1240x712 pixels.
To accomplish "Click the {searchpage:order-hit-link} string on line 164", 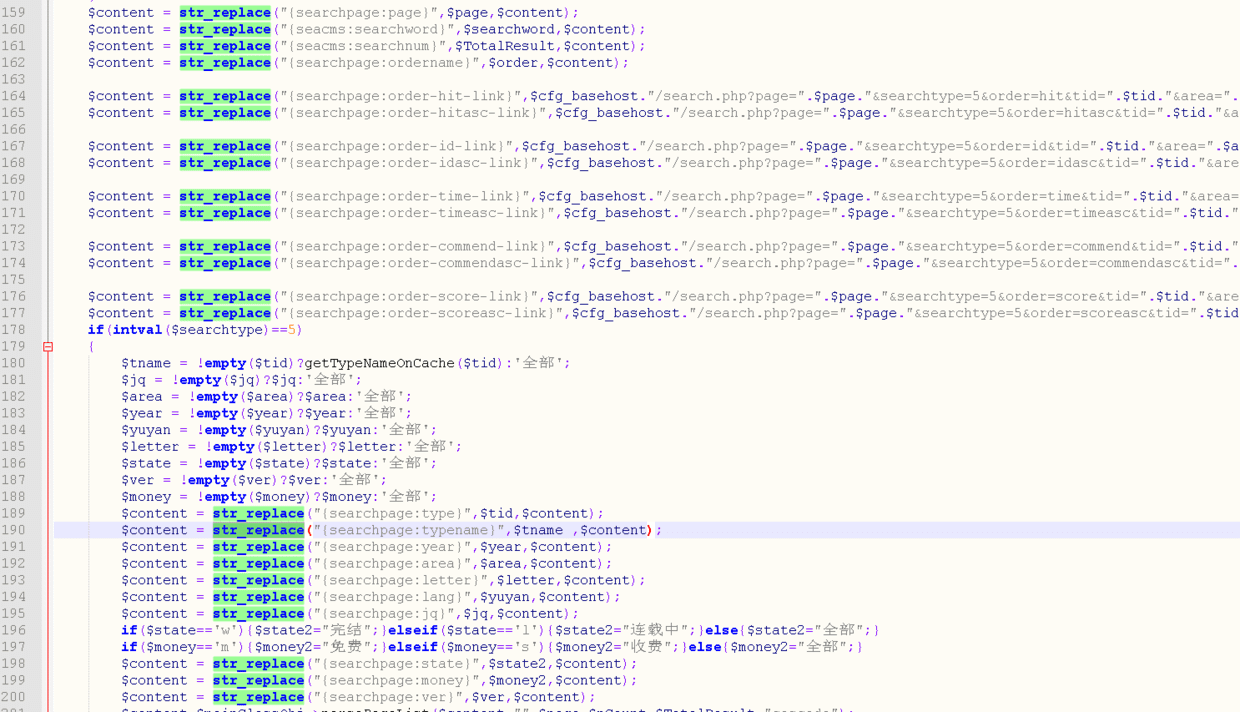I will (x=401, y=96).
